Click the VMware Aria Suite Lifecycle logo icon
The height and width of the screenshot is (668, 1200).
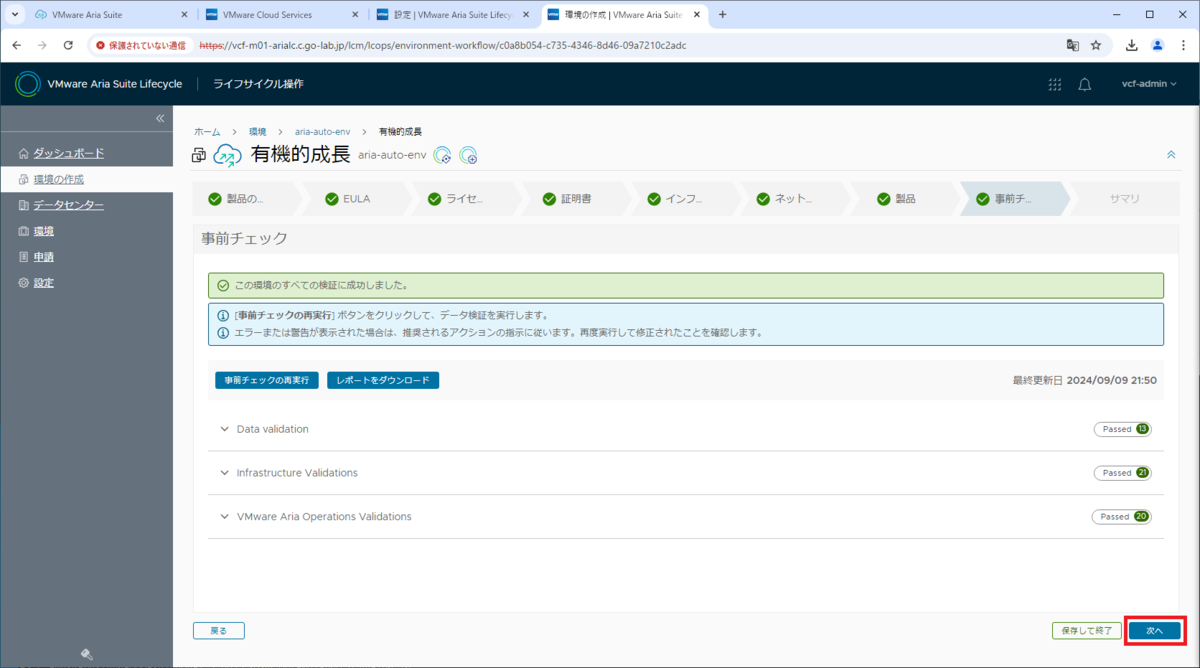tap(27, 84)
